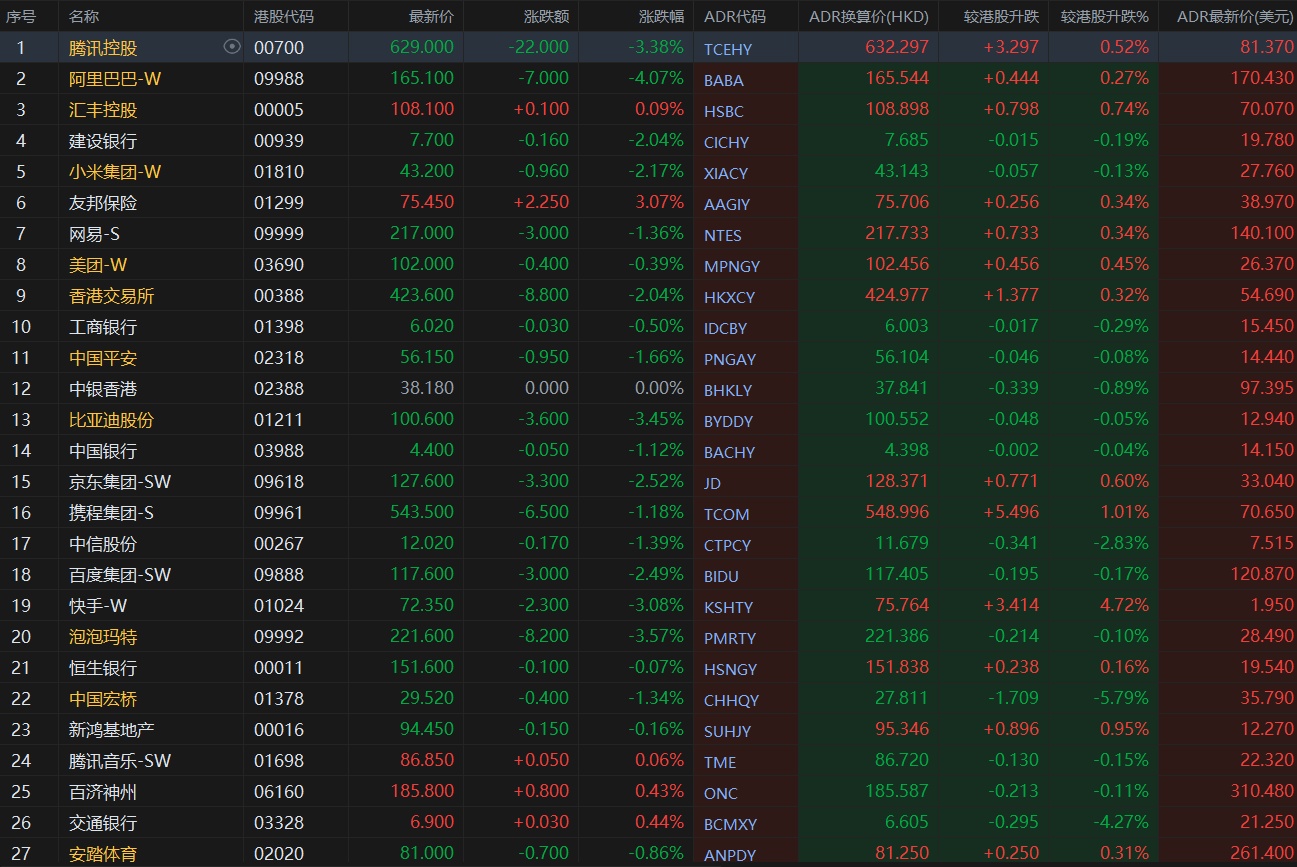Select the HK stock code 03988
The image size is (1297, 867).
(x=279, y=450)
